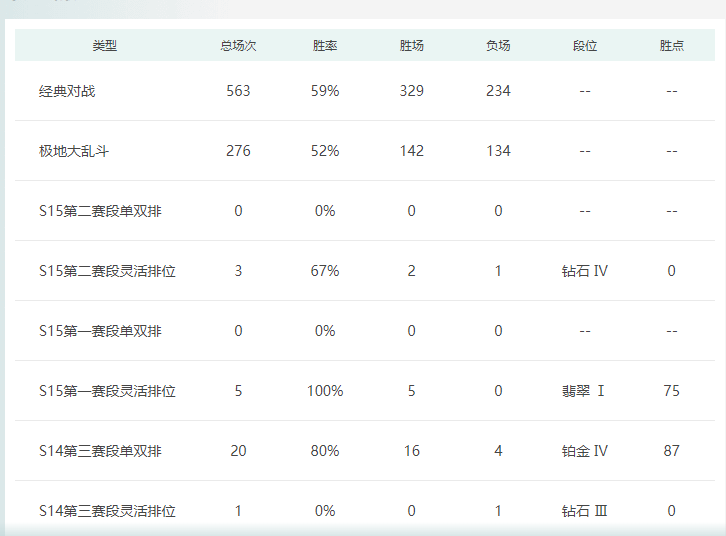Click wins value 142
This screenshot has width=726, height=536.
tap(412, 151)
